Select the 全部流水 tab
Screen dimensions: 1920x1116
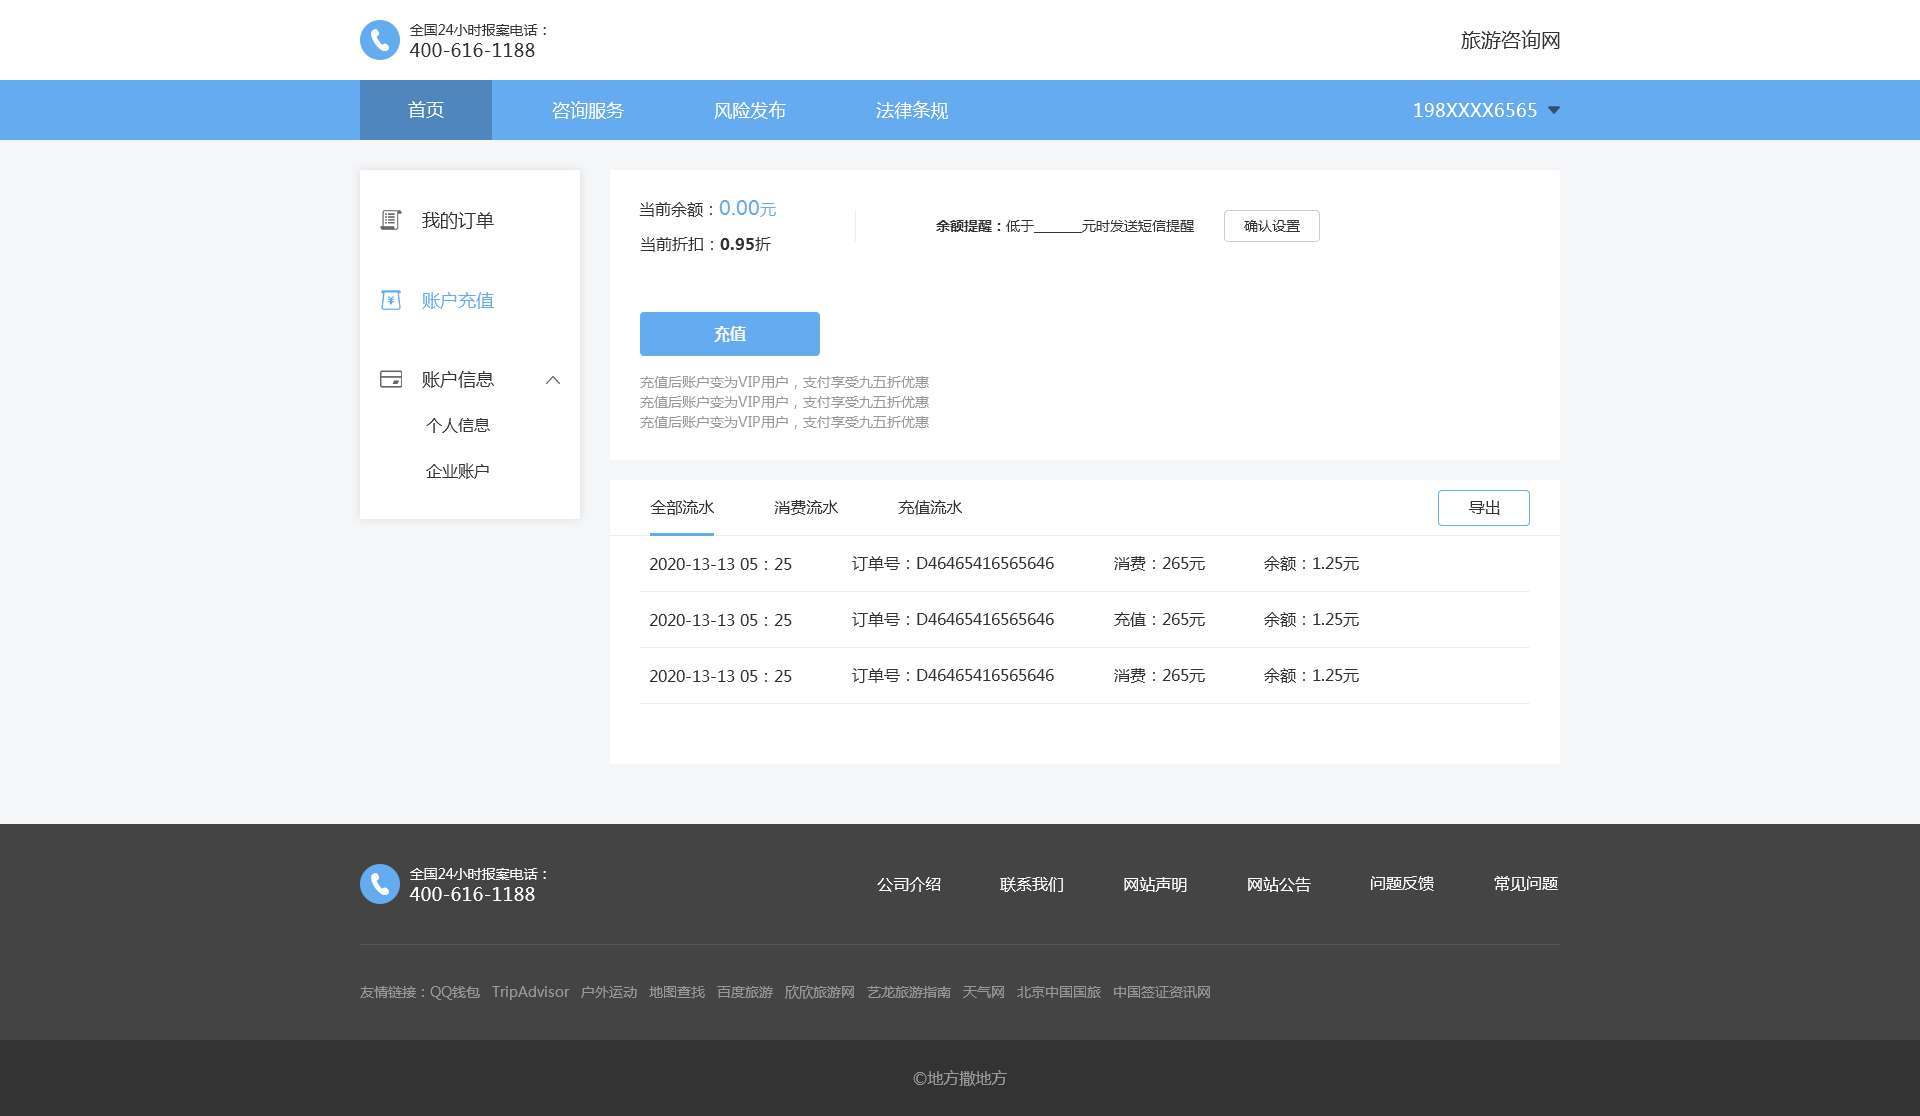point(682,508)
